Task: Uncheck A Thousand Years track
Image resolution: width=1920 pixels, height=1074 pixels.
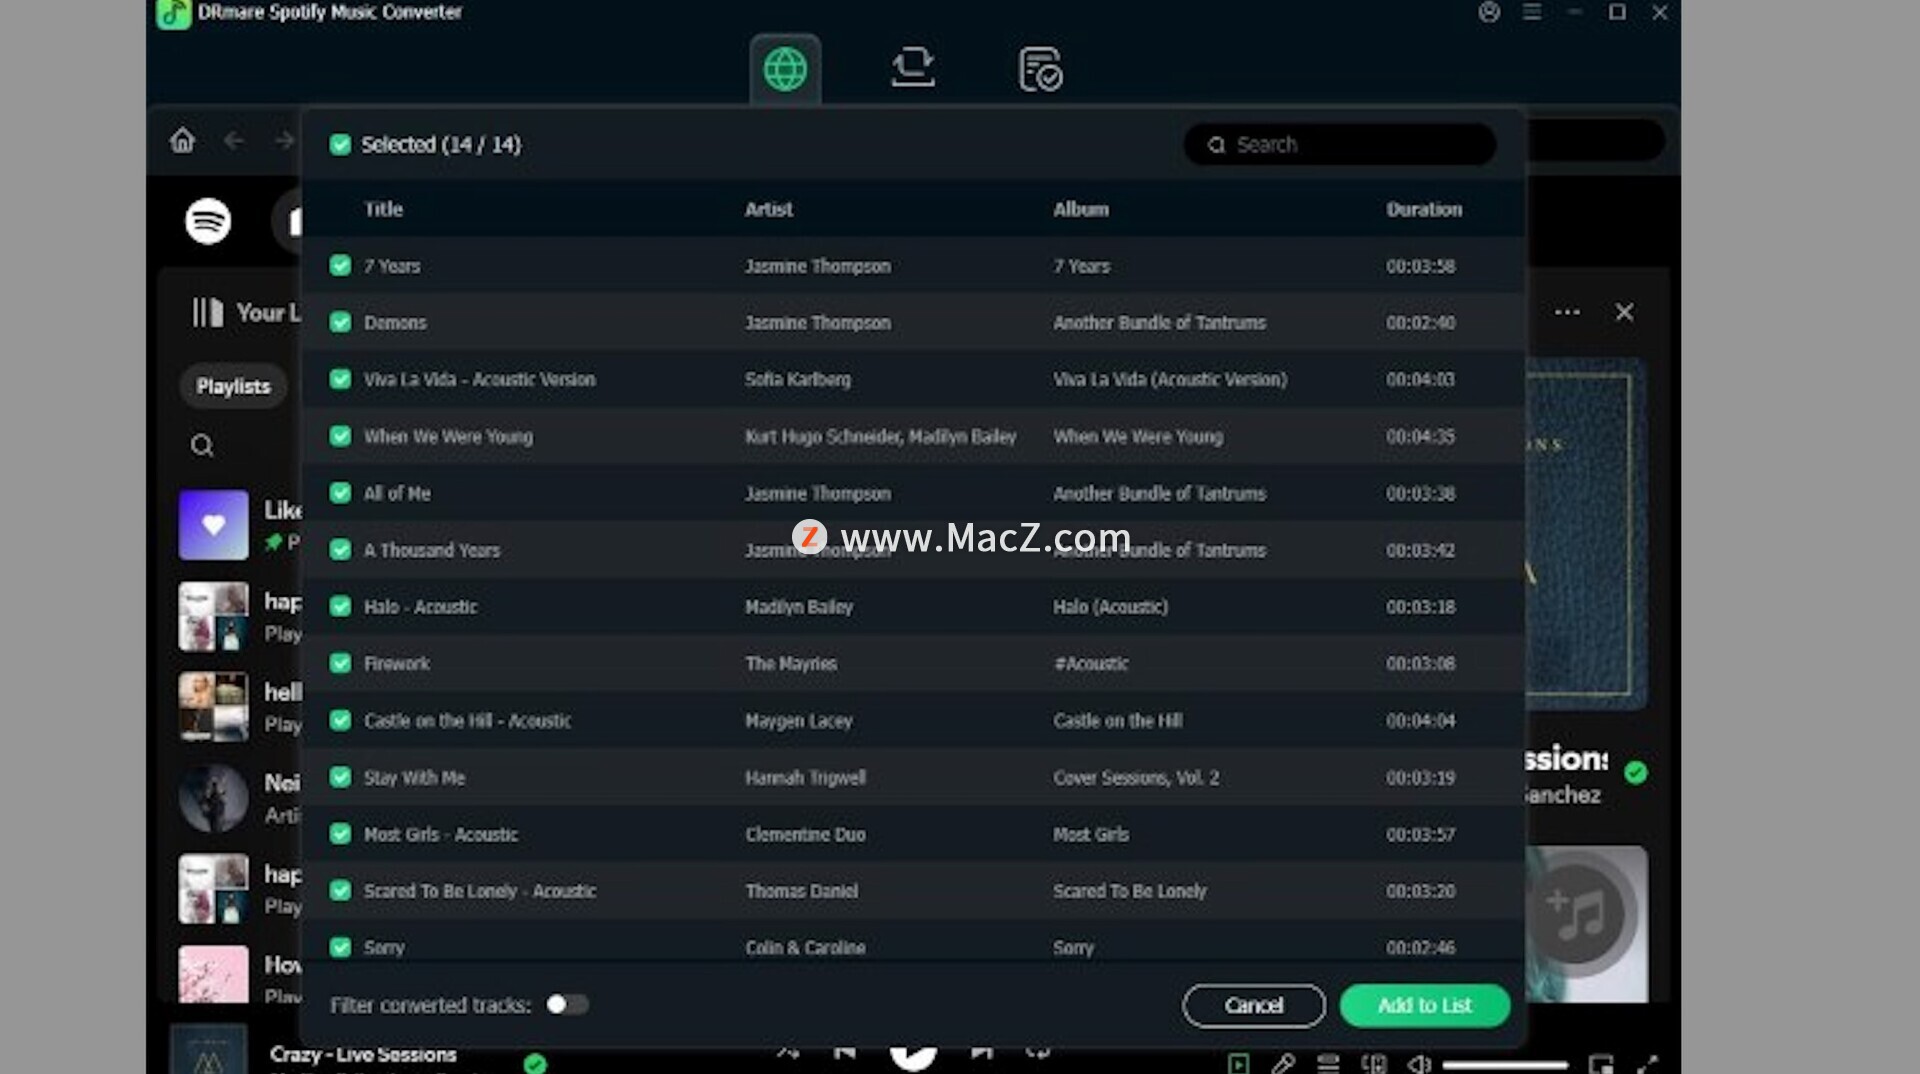Action: (340, 550)
